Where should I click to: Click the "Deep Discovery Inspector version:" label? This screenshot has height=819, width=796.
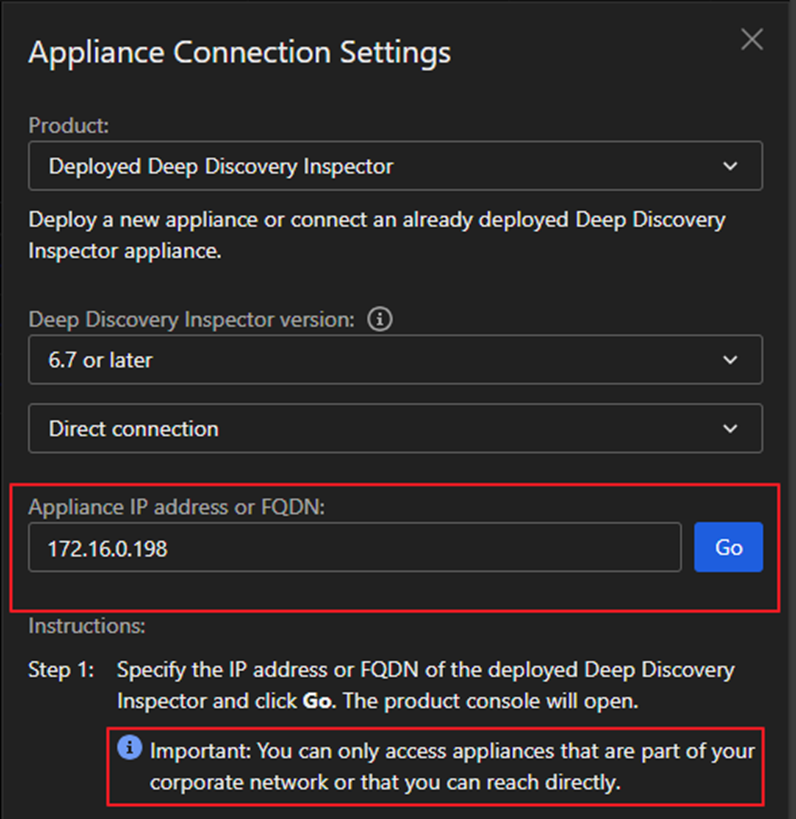[x=192, y=320]
